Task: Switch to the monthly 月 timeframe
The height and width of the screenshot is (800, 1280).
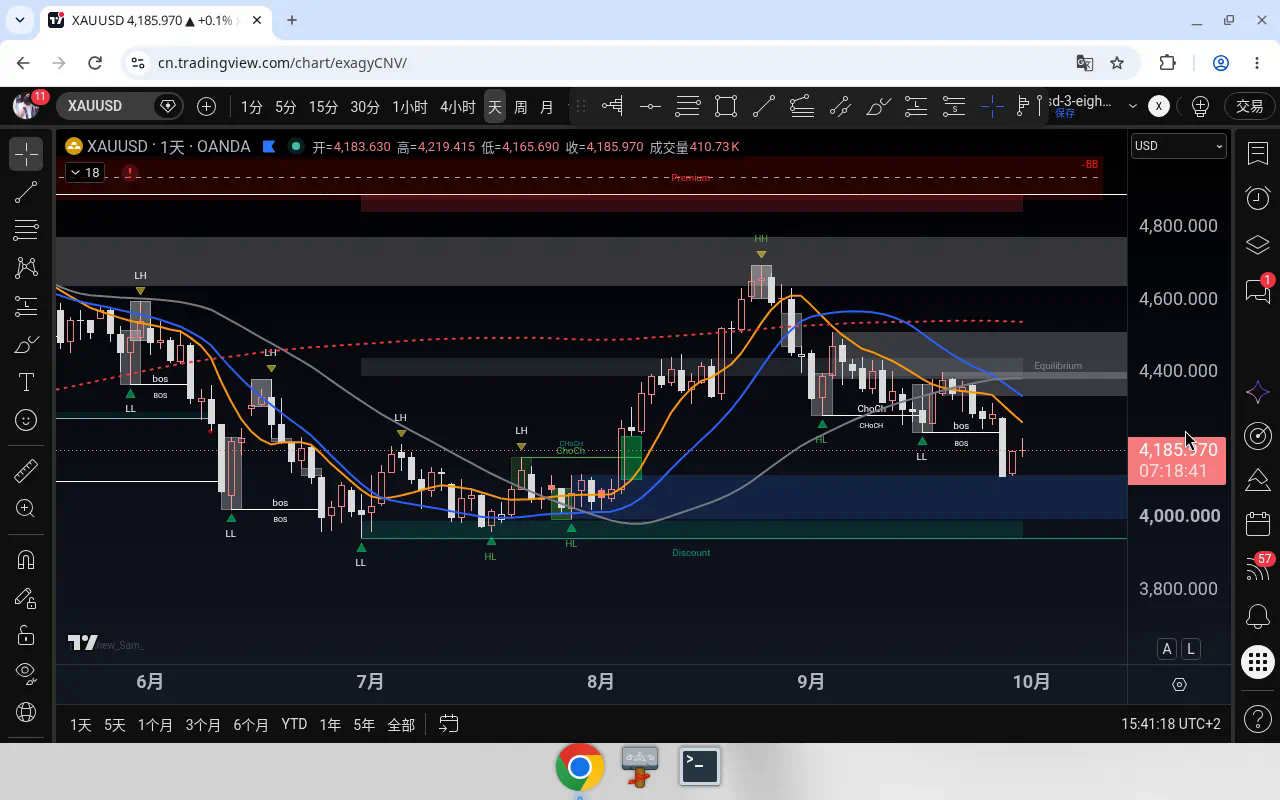Action: click(547, 106)
